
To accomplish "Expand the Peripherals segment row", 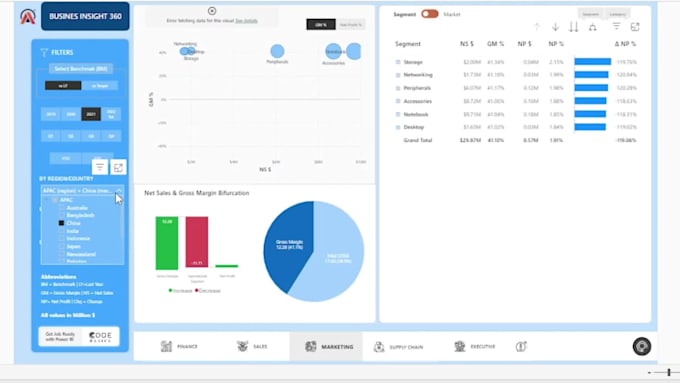I will click(398, 88).
